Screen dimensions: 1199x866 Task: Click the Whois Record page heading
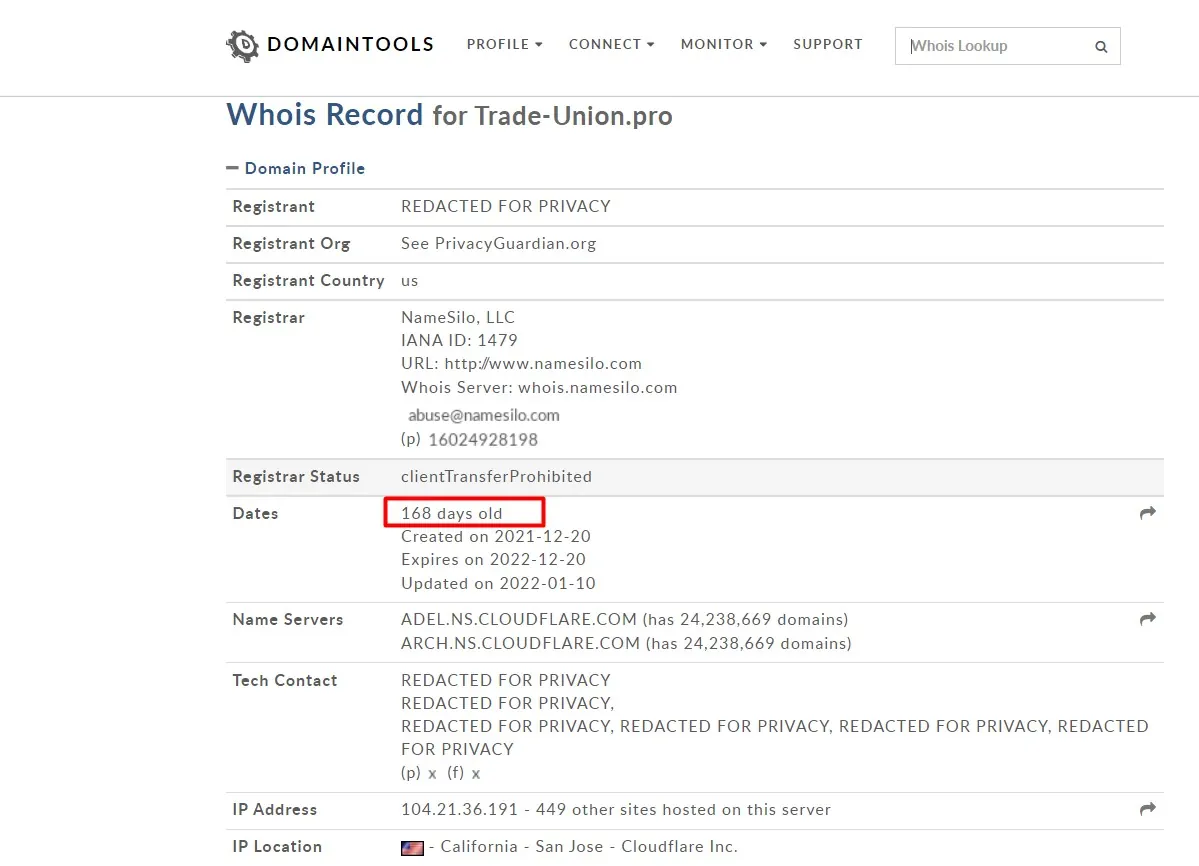[450, 115]
